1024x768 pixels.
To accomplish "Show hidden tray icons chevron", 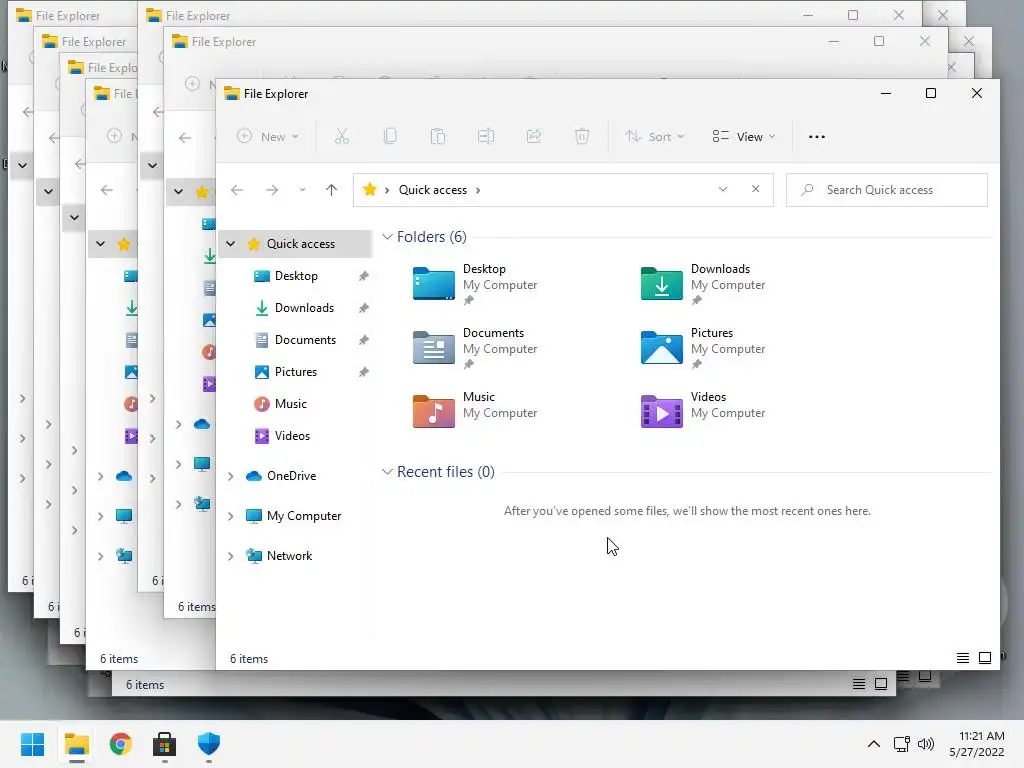I will point(874,744).
